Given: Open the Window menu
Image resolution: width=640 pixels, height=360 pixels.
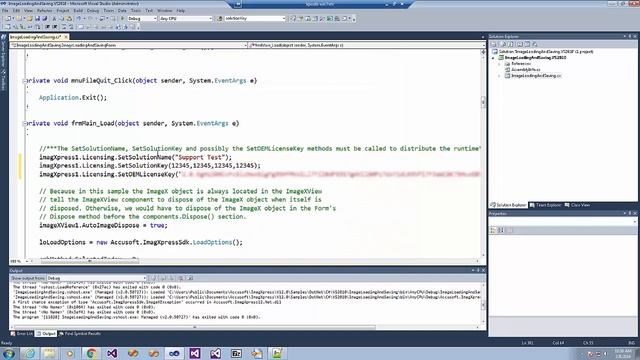Looking at the screenshot, I should [164, 11].
